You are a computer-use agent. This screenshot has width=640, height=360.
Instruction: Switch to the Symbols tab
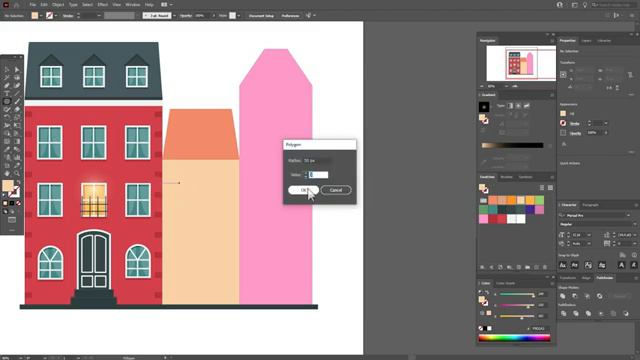[525, 177]
